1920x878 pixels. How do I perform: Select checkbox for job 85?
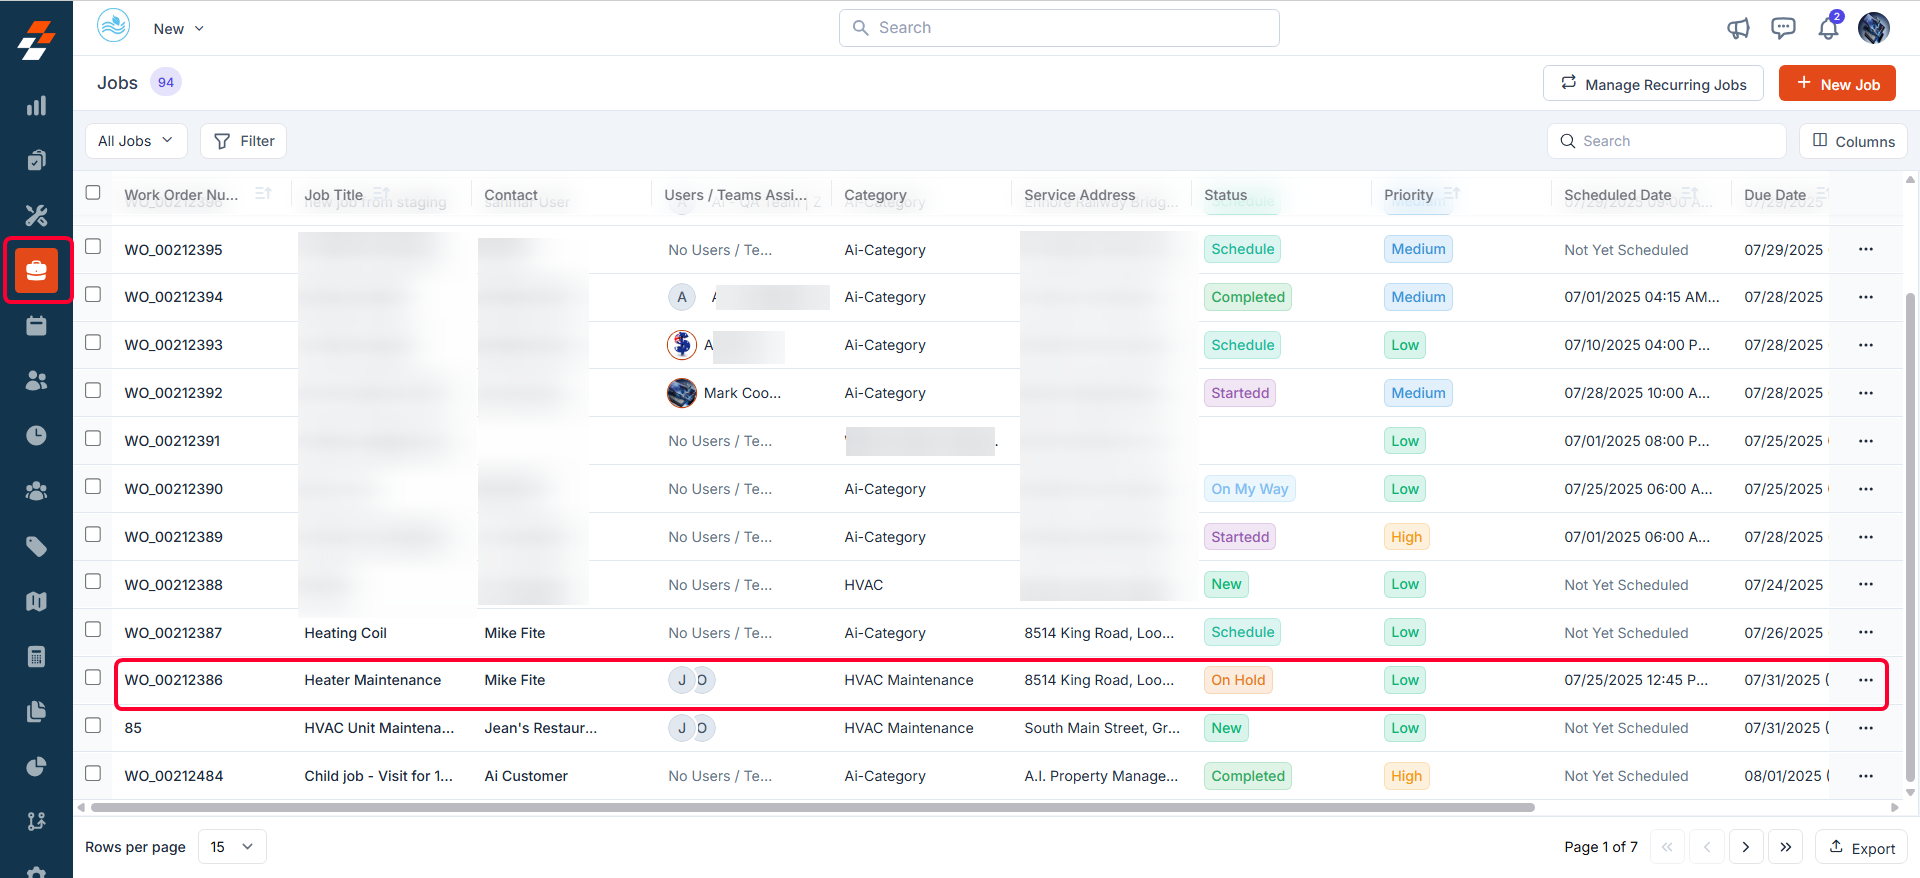click(x=93, y=725)
